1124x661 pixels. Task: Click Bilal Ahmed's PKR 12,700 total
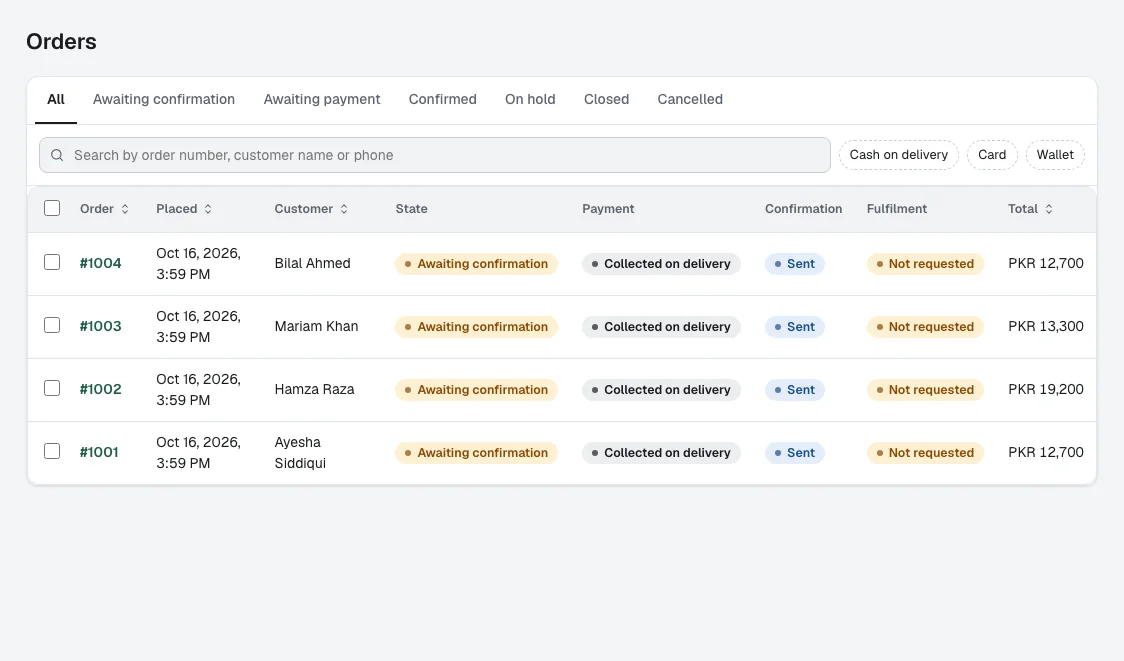click(x=1046, y=263)
